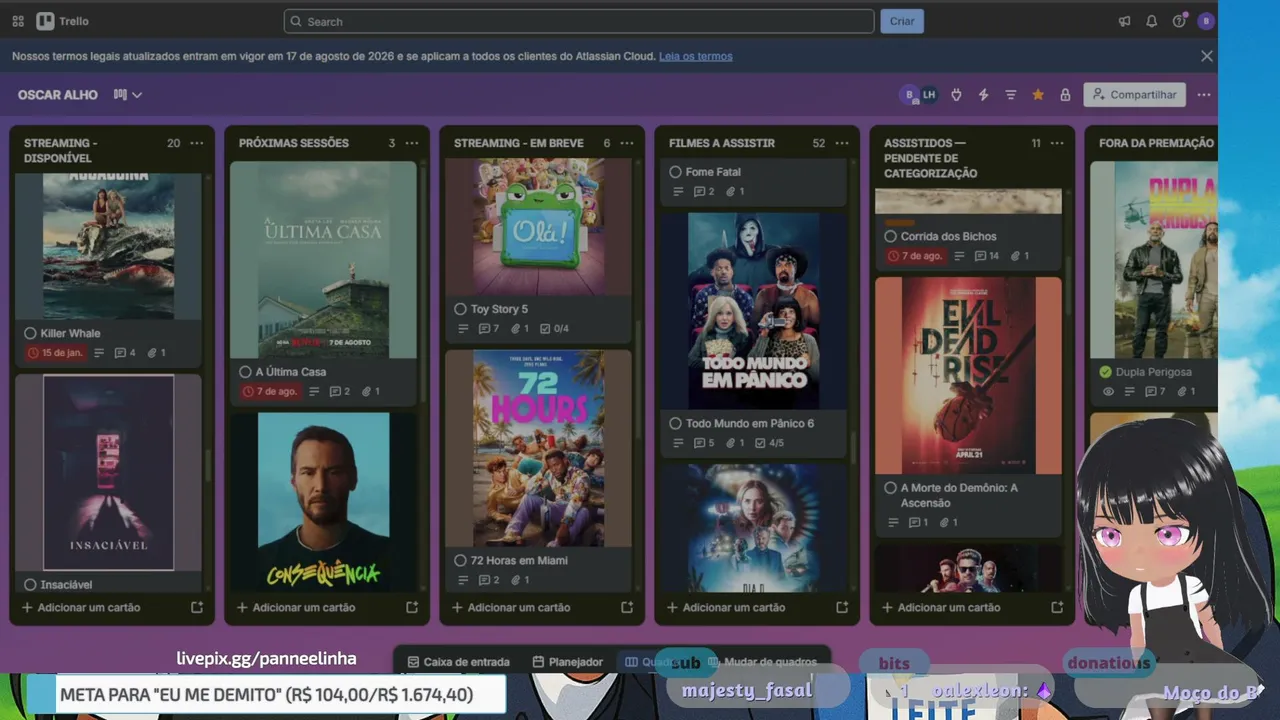1280x720 pixels.
Task: Open Streaming - Disponível list actions menu
Action: 197,143
